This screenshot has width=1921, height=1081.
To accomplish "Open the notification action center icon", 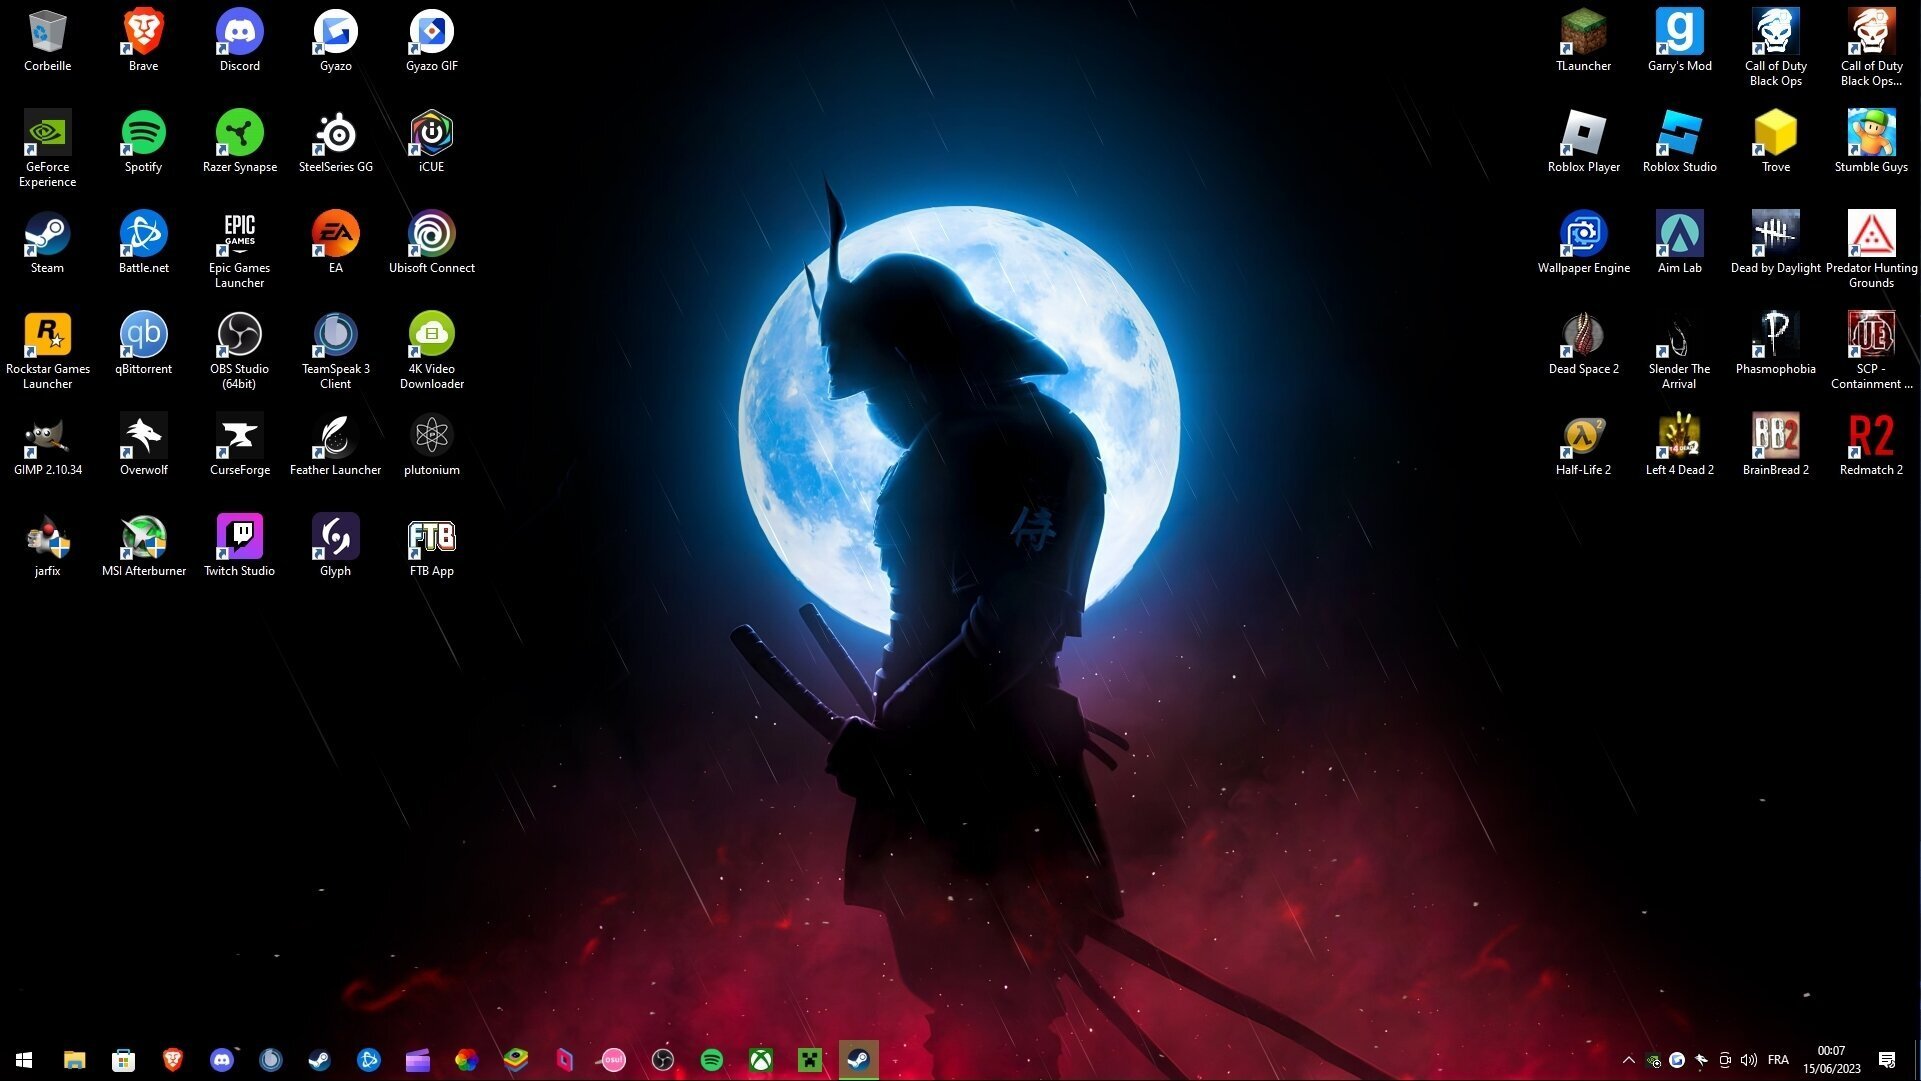I will tap(1886, 1060).
